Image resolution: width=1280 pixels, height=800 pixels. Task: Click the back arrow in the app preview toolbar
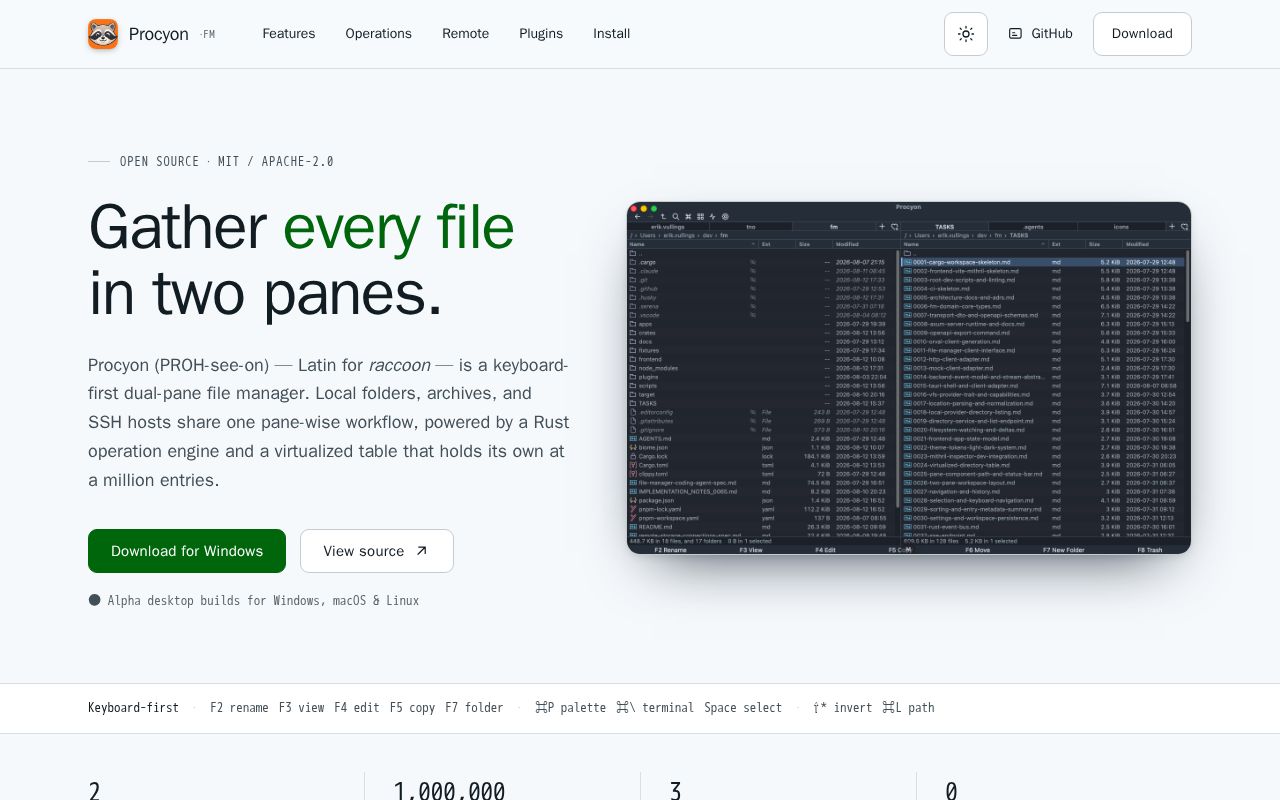tap(637, 217)
